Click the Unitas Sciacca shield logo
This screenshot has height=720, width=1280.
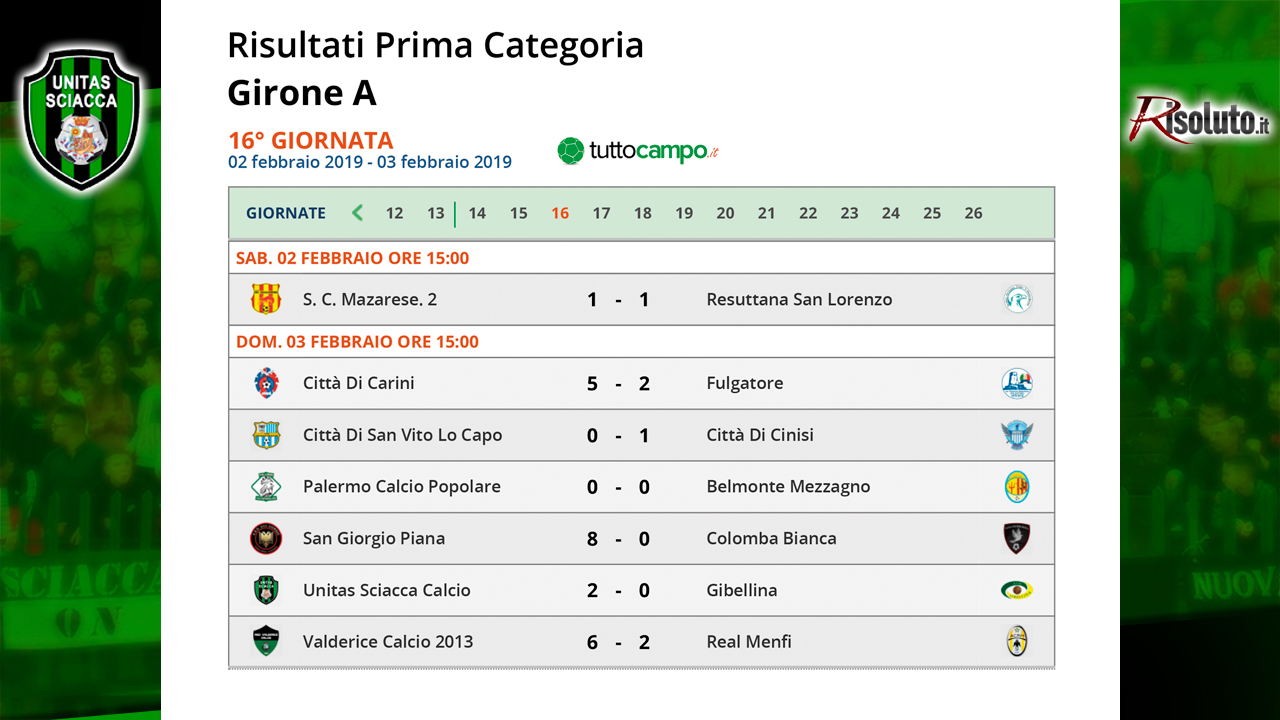pos(83,119)
